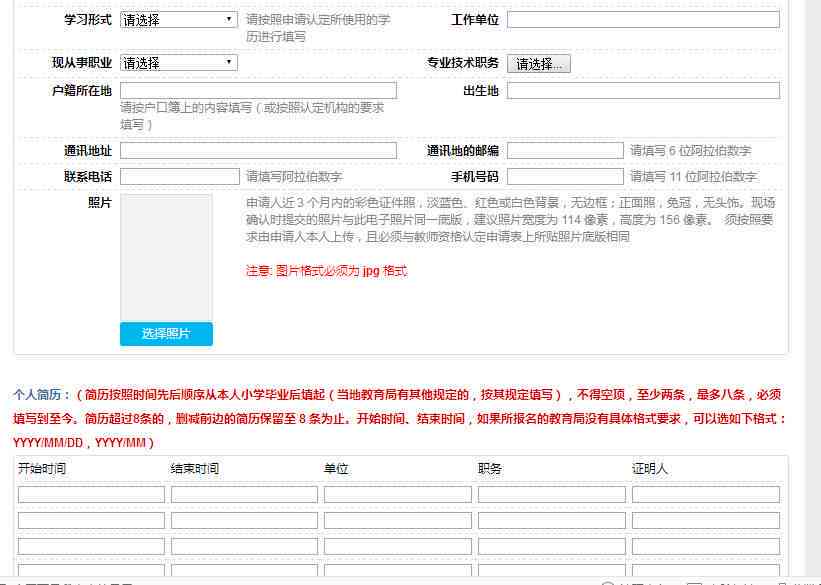The image size is (821, 585).
Task: Click the 照片 field label
Action: point(99,203)
